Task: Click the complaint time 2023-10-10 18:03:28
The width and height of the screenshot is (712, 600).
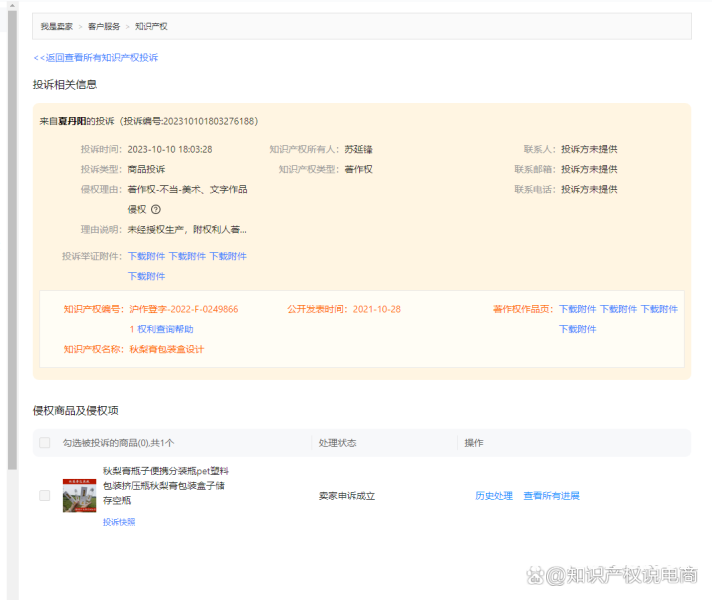Action: point(170,149)
